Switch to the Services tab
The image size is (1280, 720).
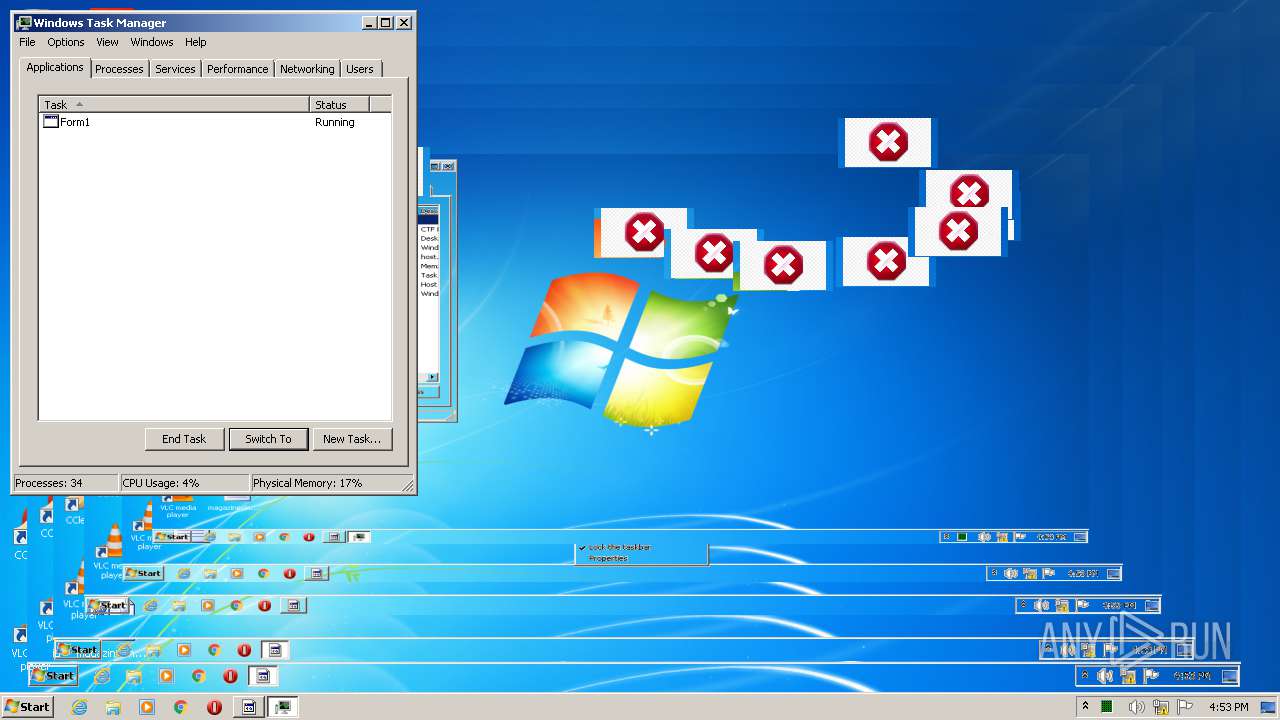[175, 69]
